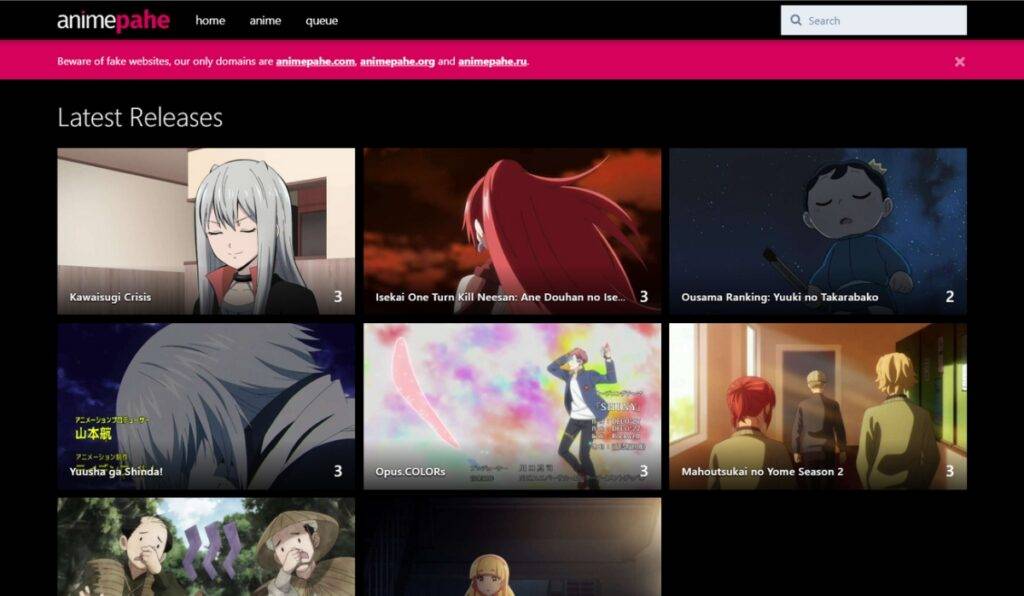Screen dimensions: 1024x596
Task: Follow the animepahe.com link
Action: pos(315,61)
